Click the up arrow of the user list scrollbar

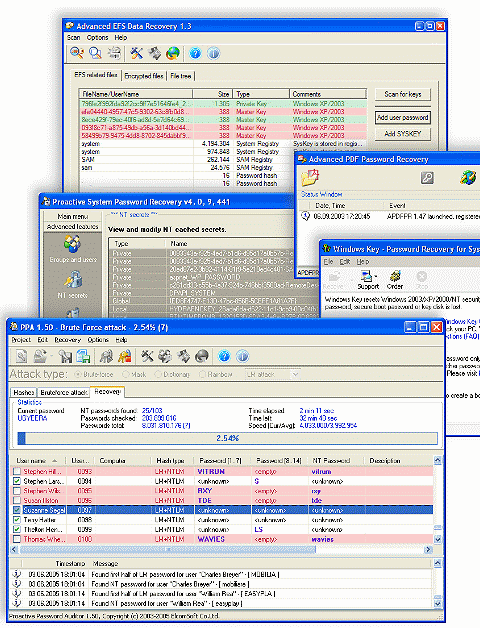(x=438, y=461)
